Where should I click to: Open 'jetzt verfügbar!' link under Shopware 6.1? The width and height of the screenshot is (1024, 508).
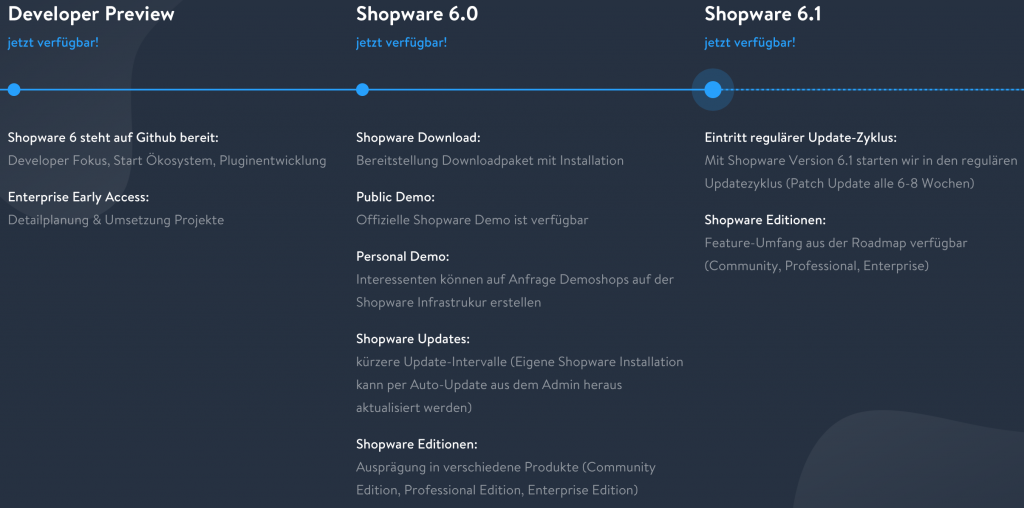[x=750, y=43]
